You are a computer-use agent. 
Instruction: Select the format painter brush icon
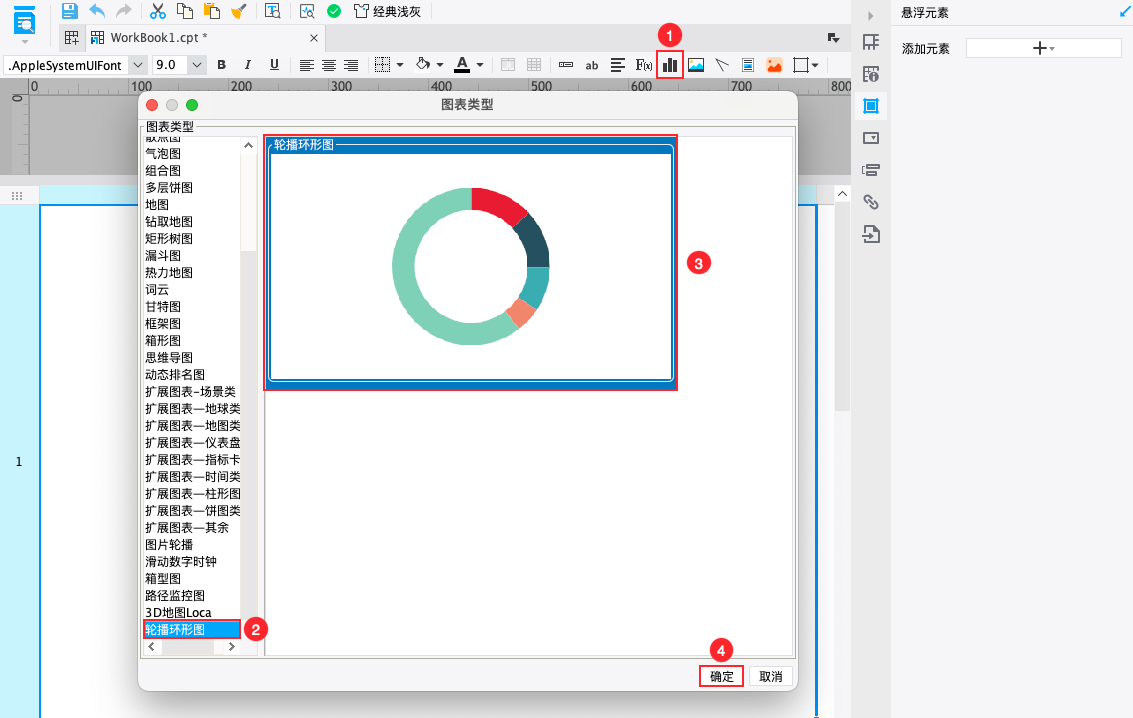[x=238, y=11]
